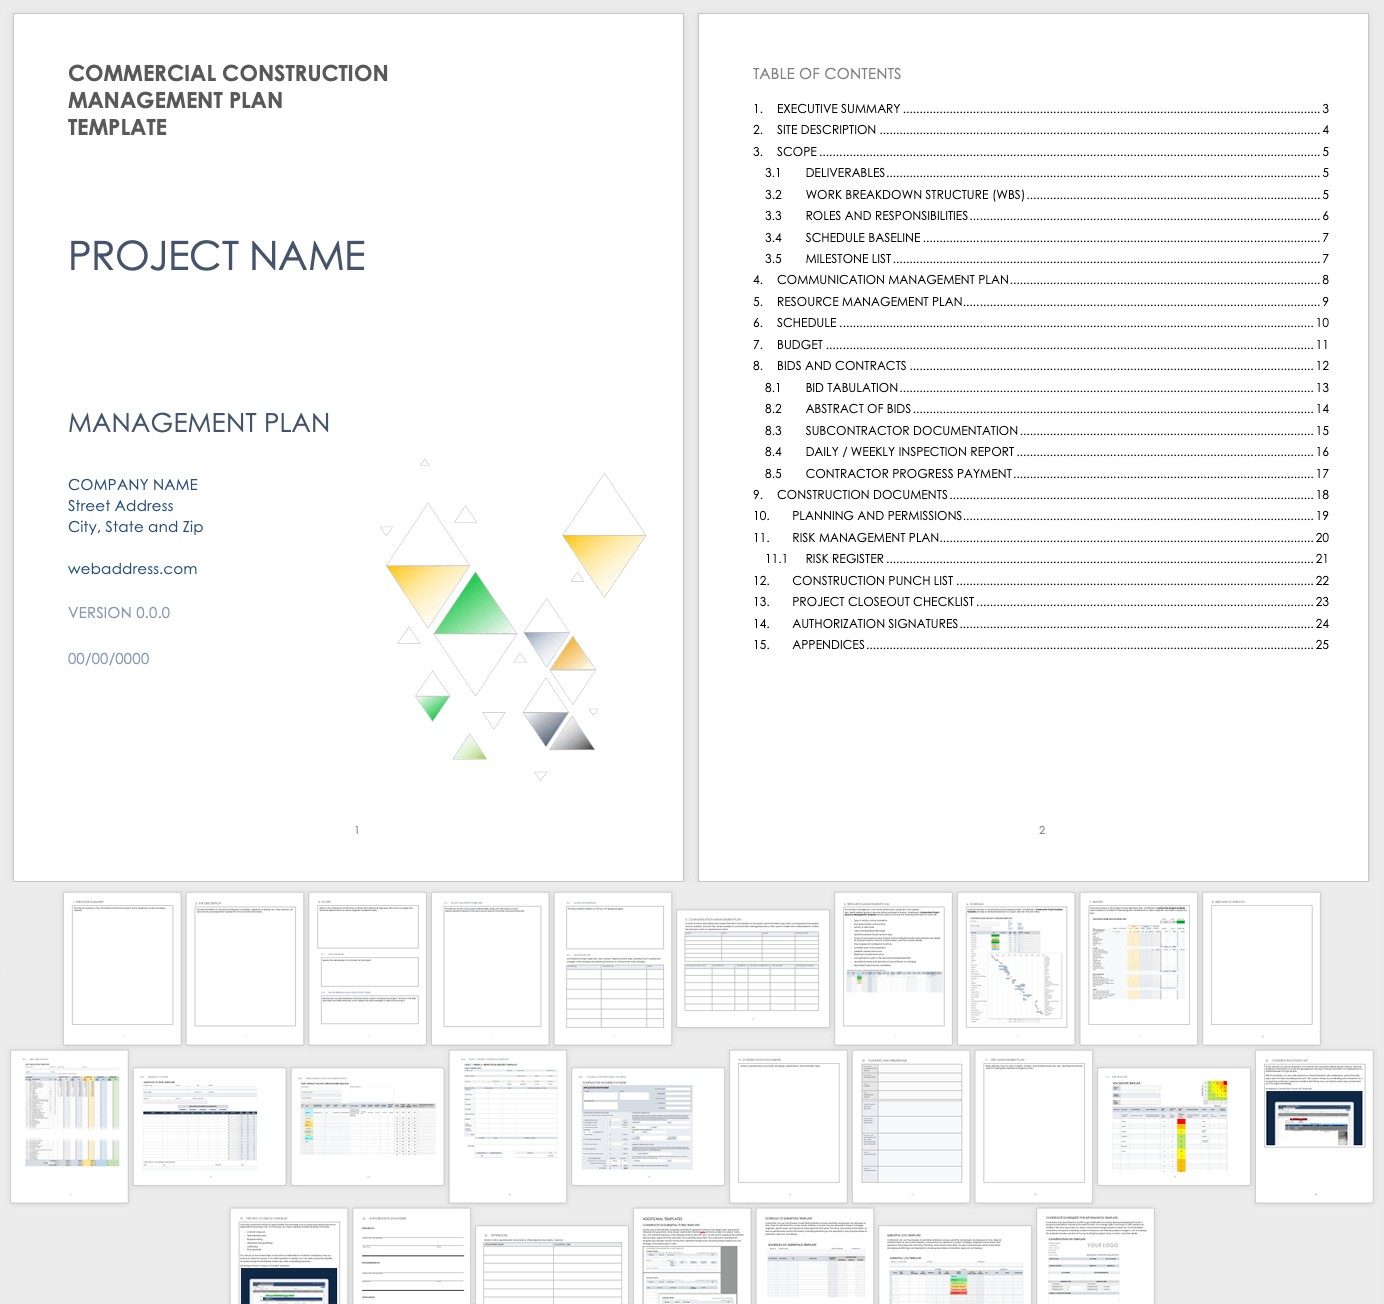Select the Appendices page thumbnail
Image resolution: width=1384 pixels, height=1304 pixels.
[x=552, y=1265]
